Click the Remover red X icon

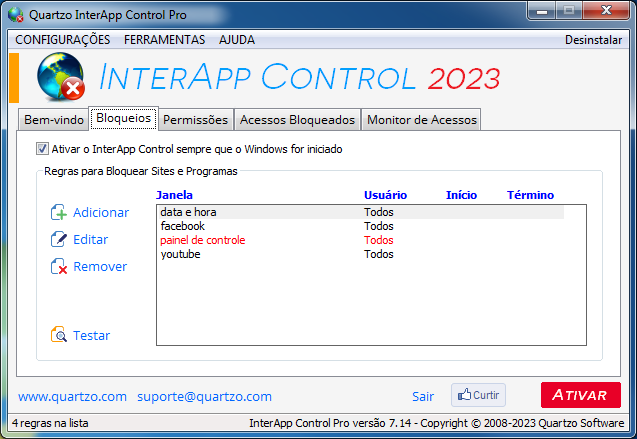point(58,266)
